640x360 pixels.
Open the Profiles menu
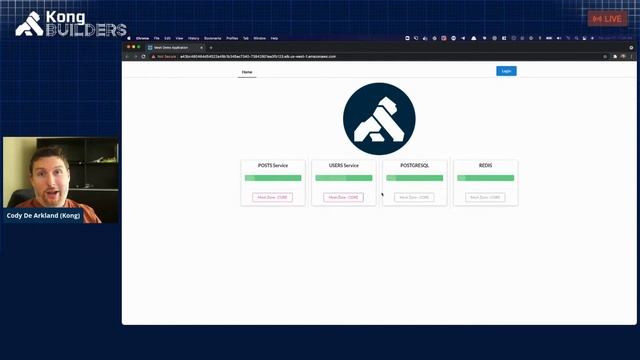(232, 38)
